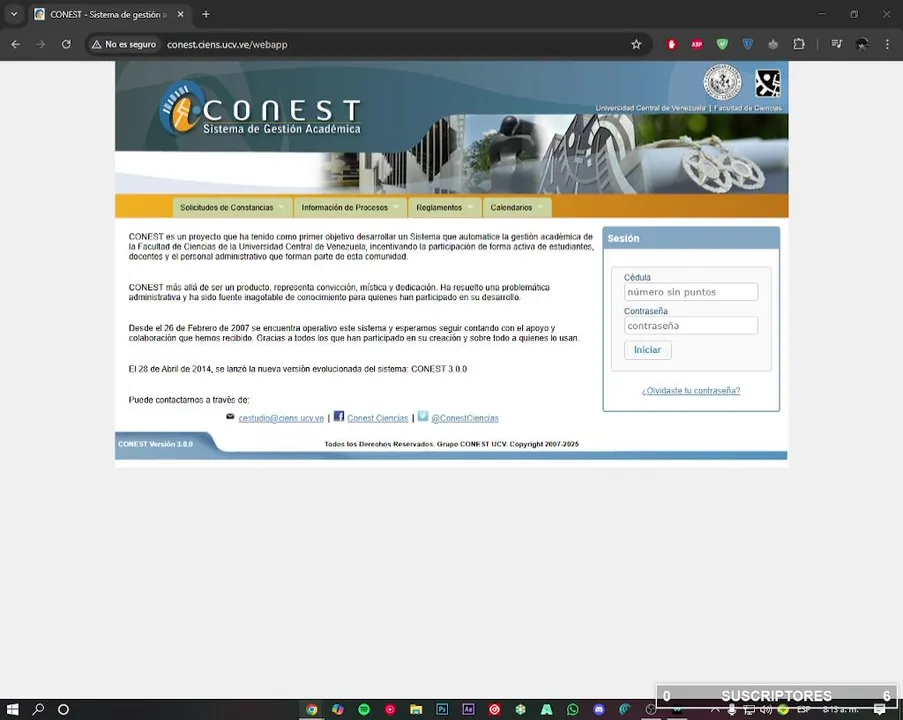903x720 pixels.
Task: Open the Reglamentos menu
Action: 445,207
